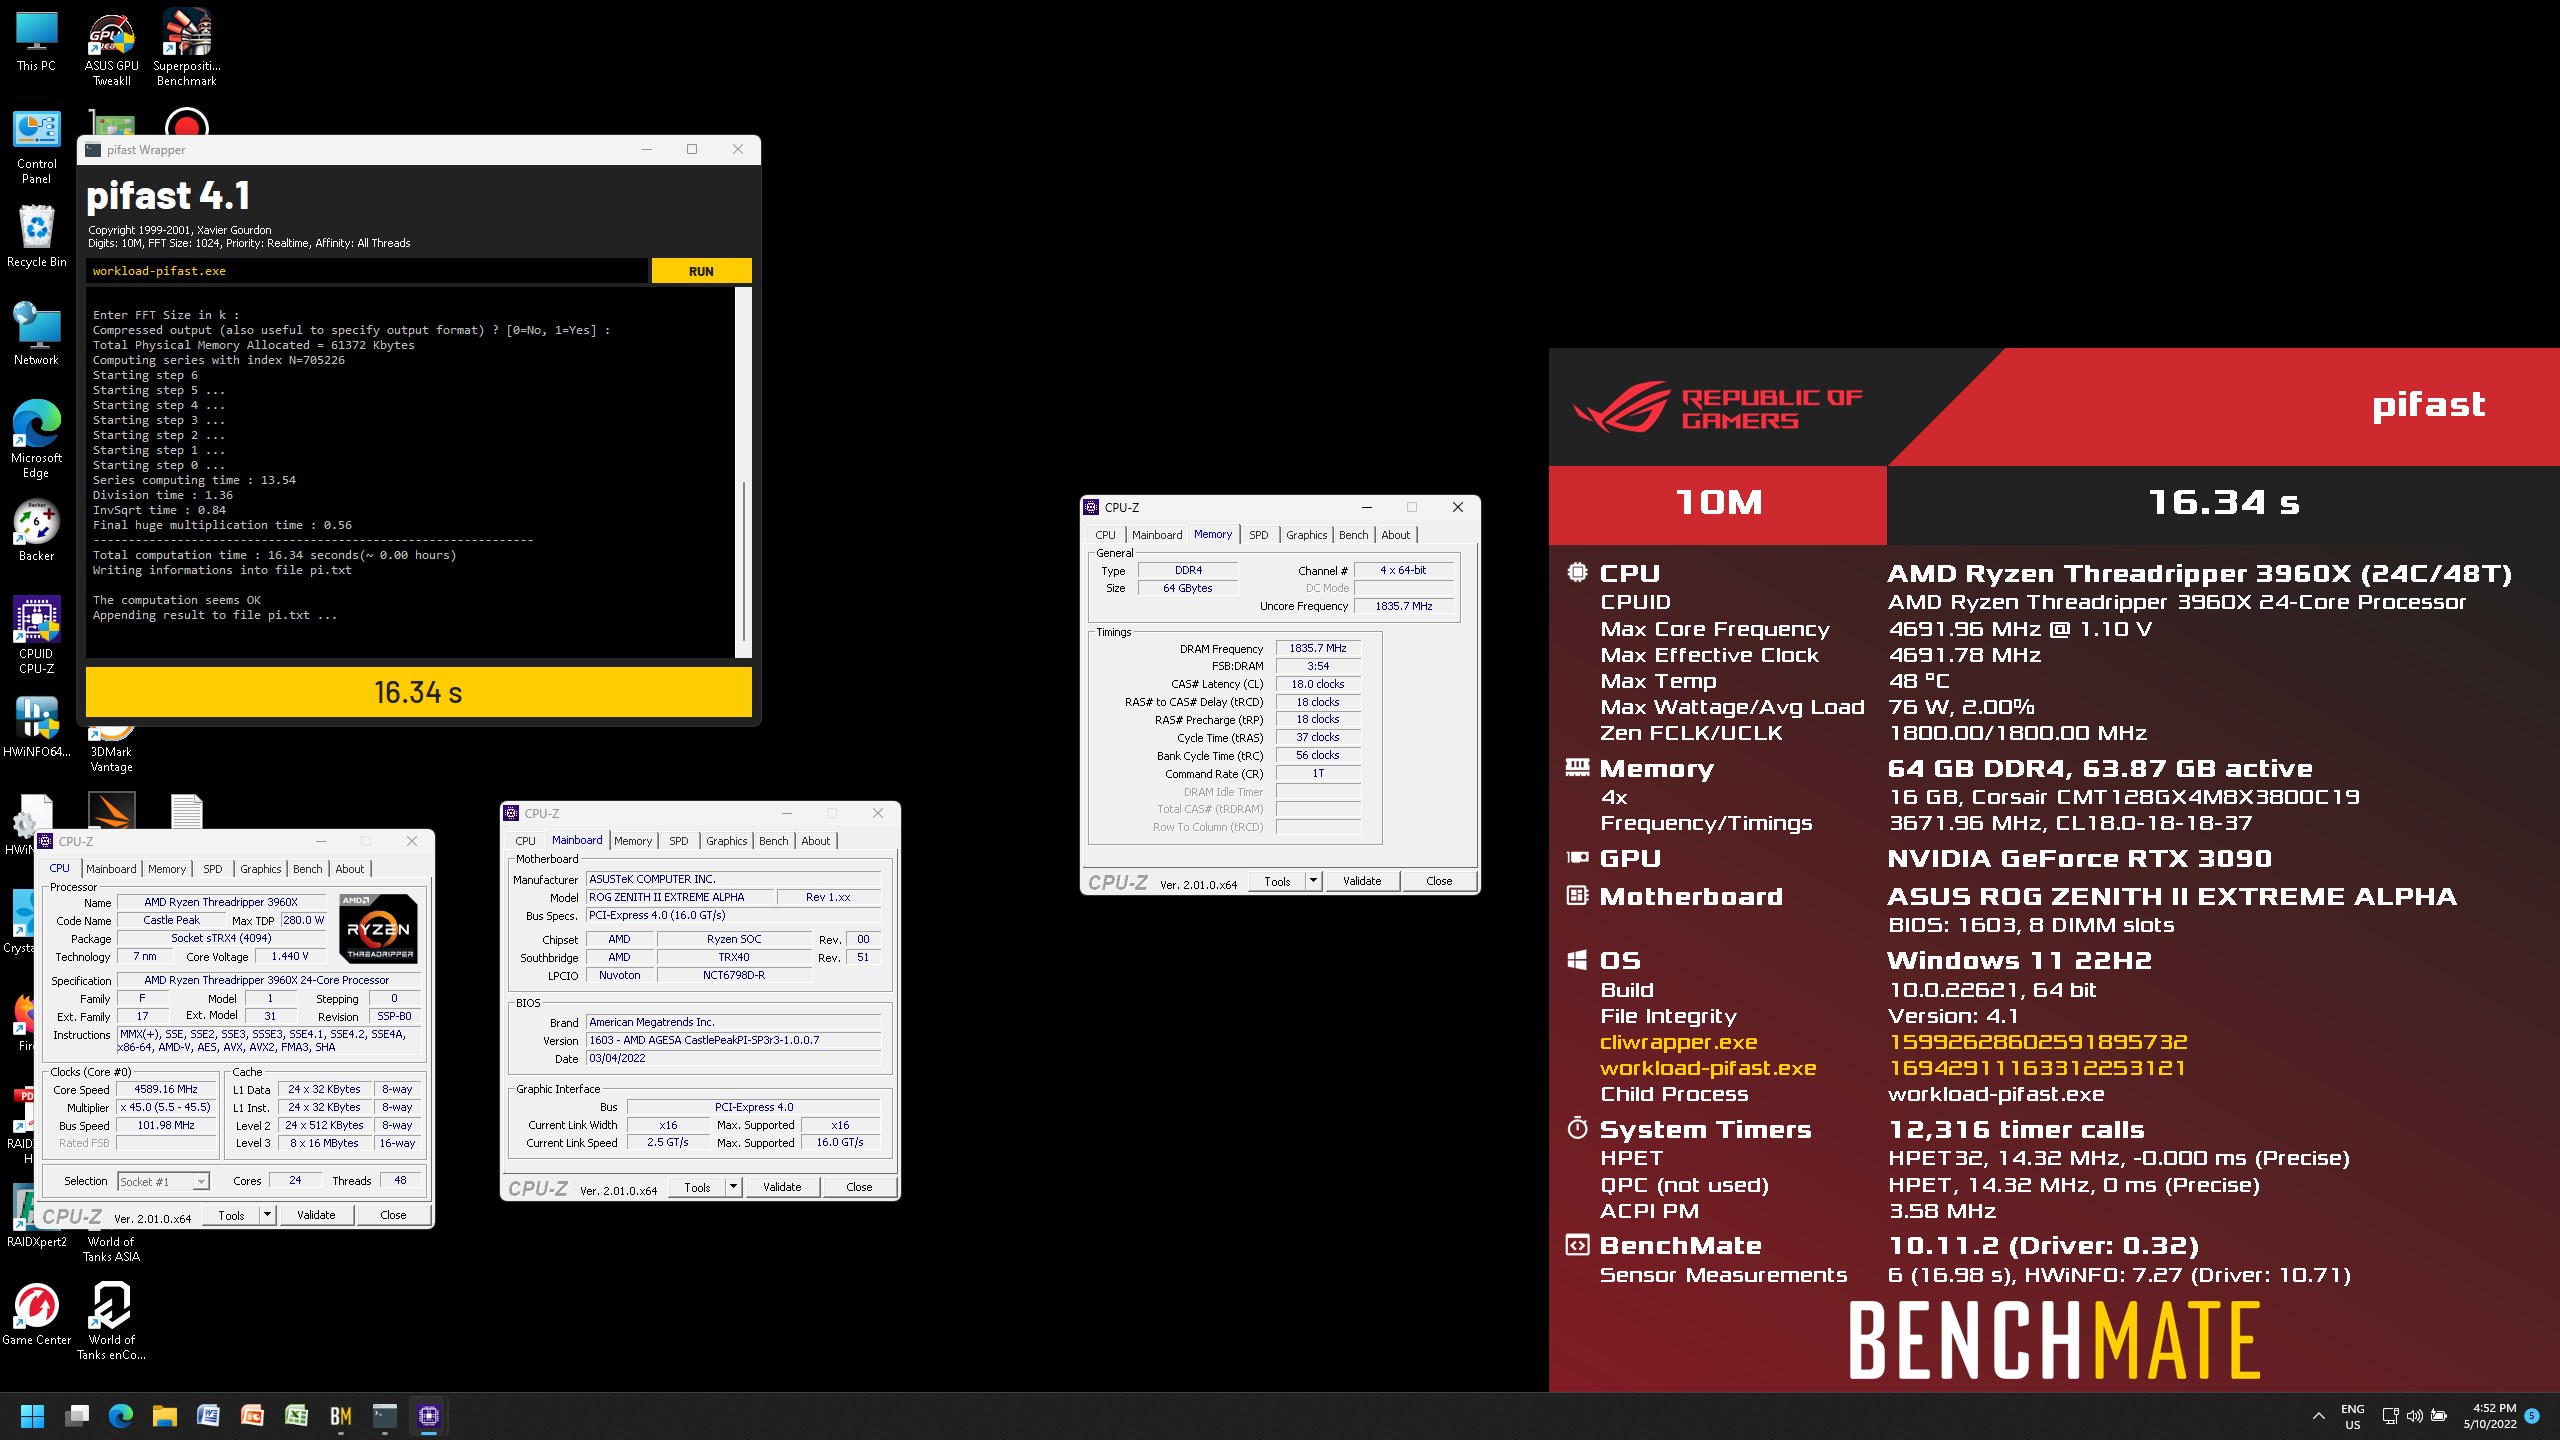Select the Game Center desktop icon
The image size is (2560, 1440).
pos(36,1314)
